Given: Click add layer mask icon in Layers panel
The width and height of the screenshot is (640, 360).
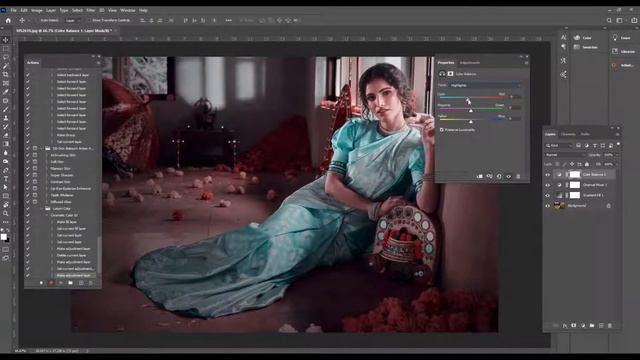Looking at the screenshot, I should 574,325.
